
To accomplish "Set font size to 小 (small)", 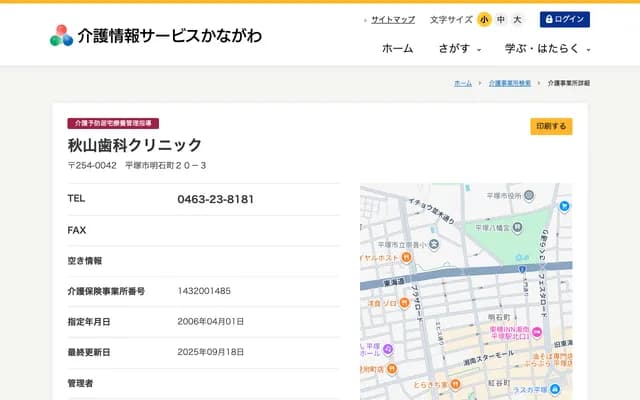I will pos(484,19).
